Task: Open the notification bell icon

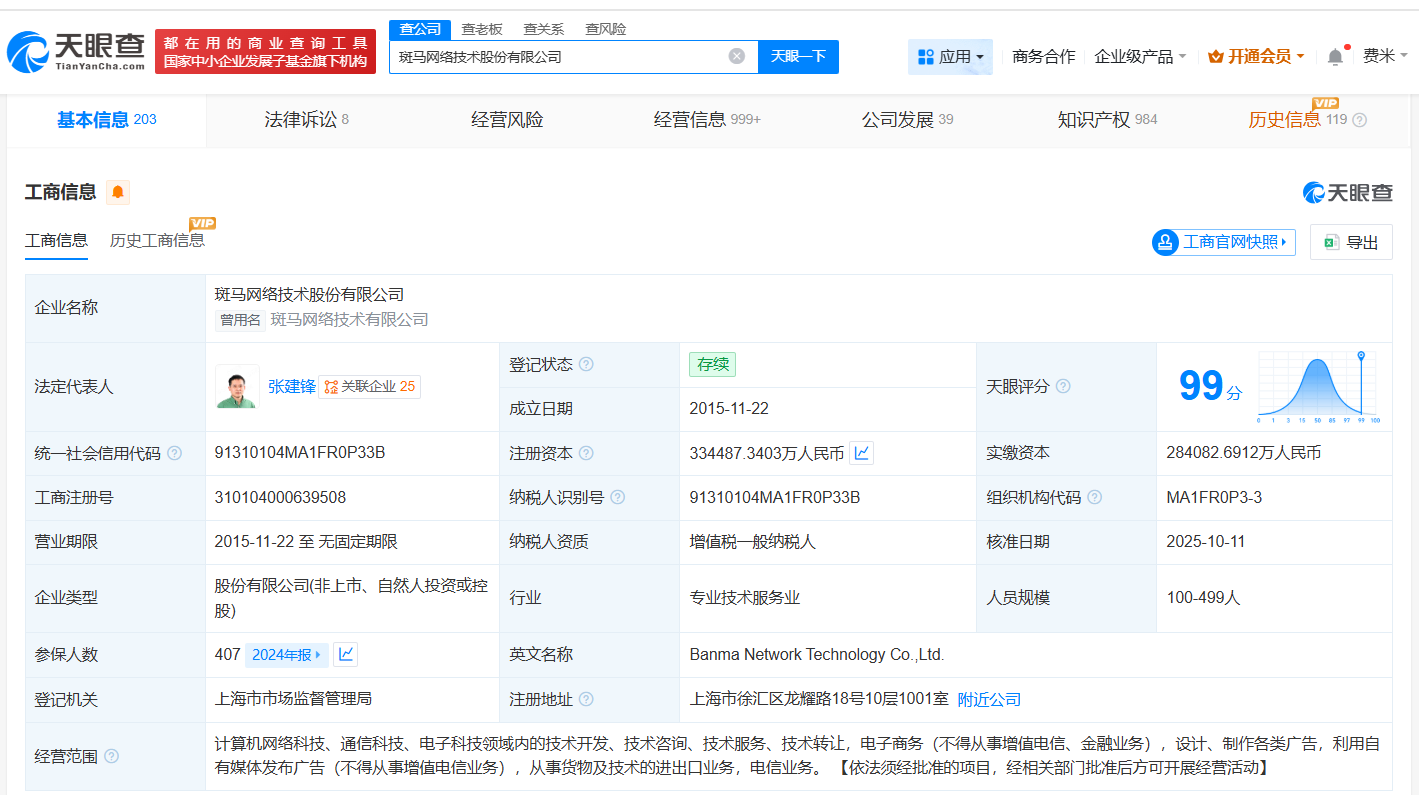Action: (1334, 56)
